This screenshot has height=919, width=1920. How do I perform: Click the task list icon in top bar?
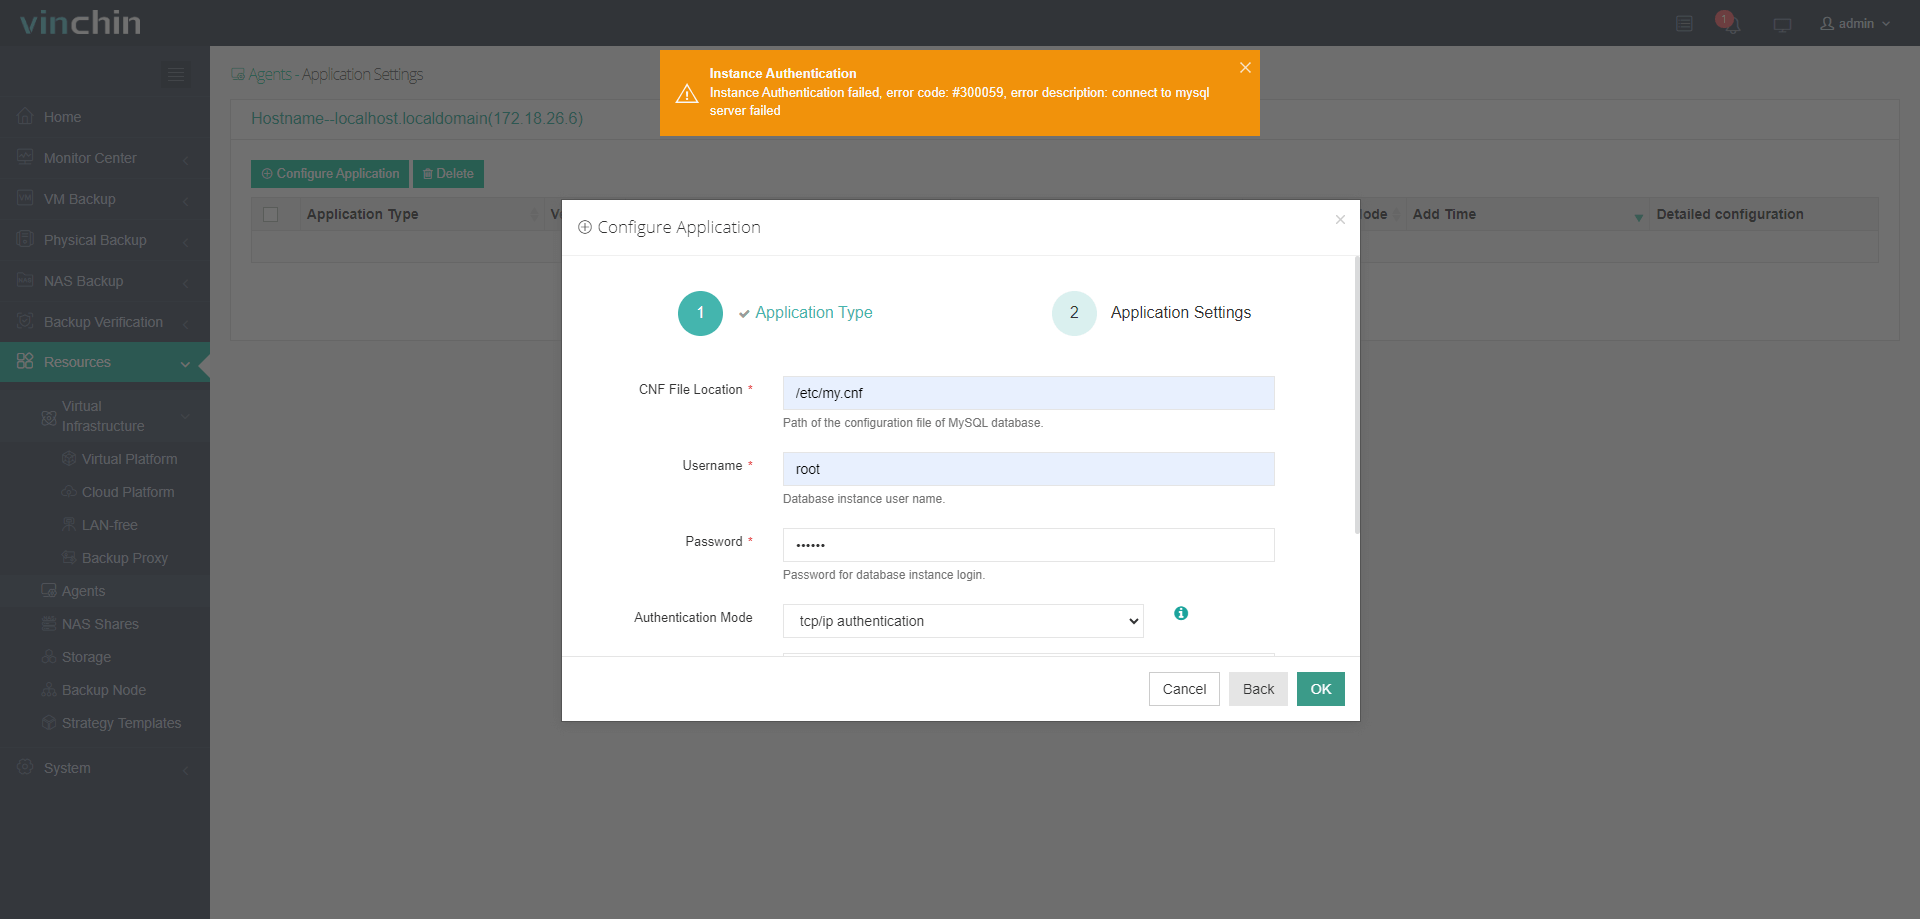[1684, 23]
